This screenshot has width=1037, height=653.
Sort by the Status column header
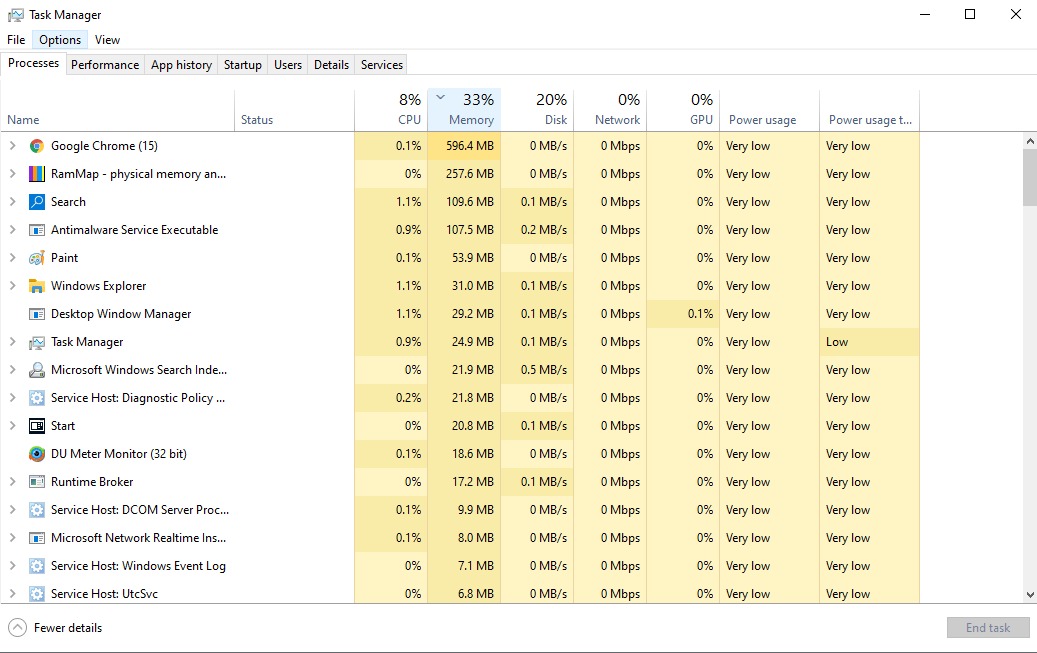tap(294, 110)
